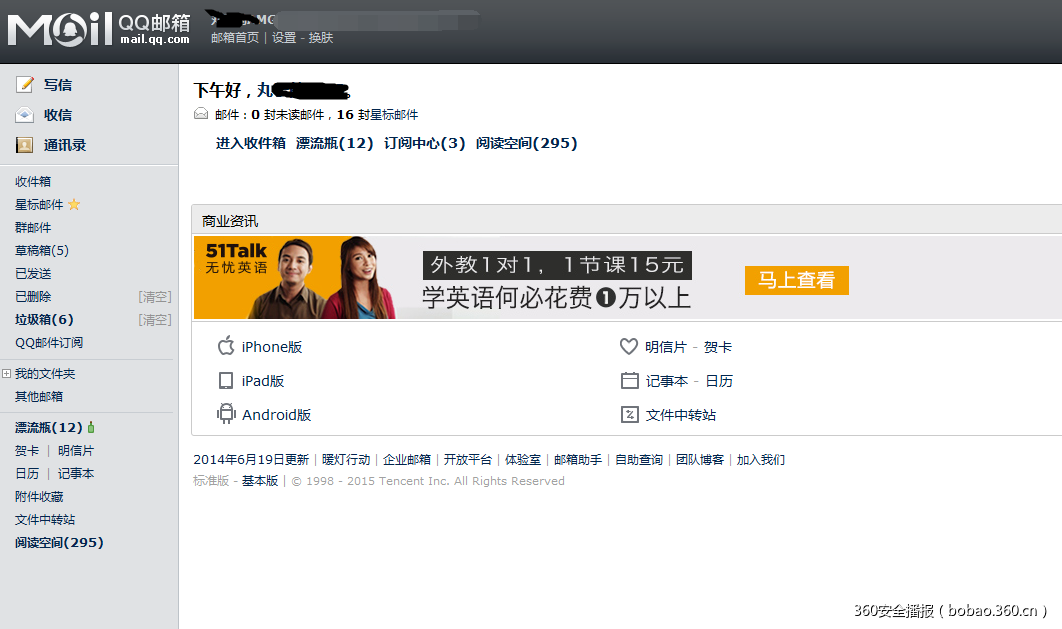The width and height of the screenshot is (1062, 629).
Task: Click the 马上查看 orange ad button
Action: [x=796, y=280]
